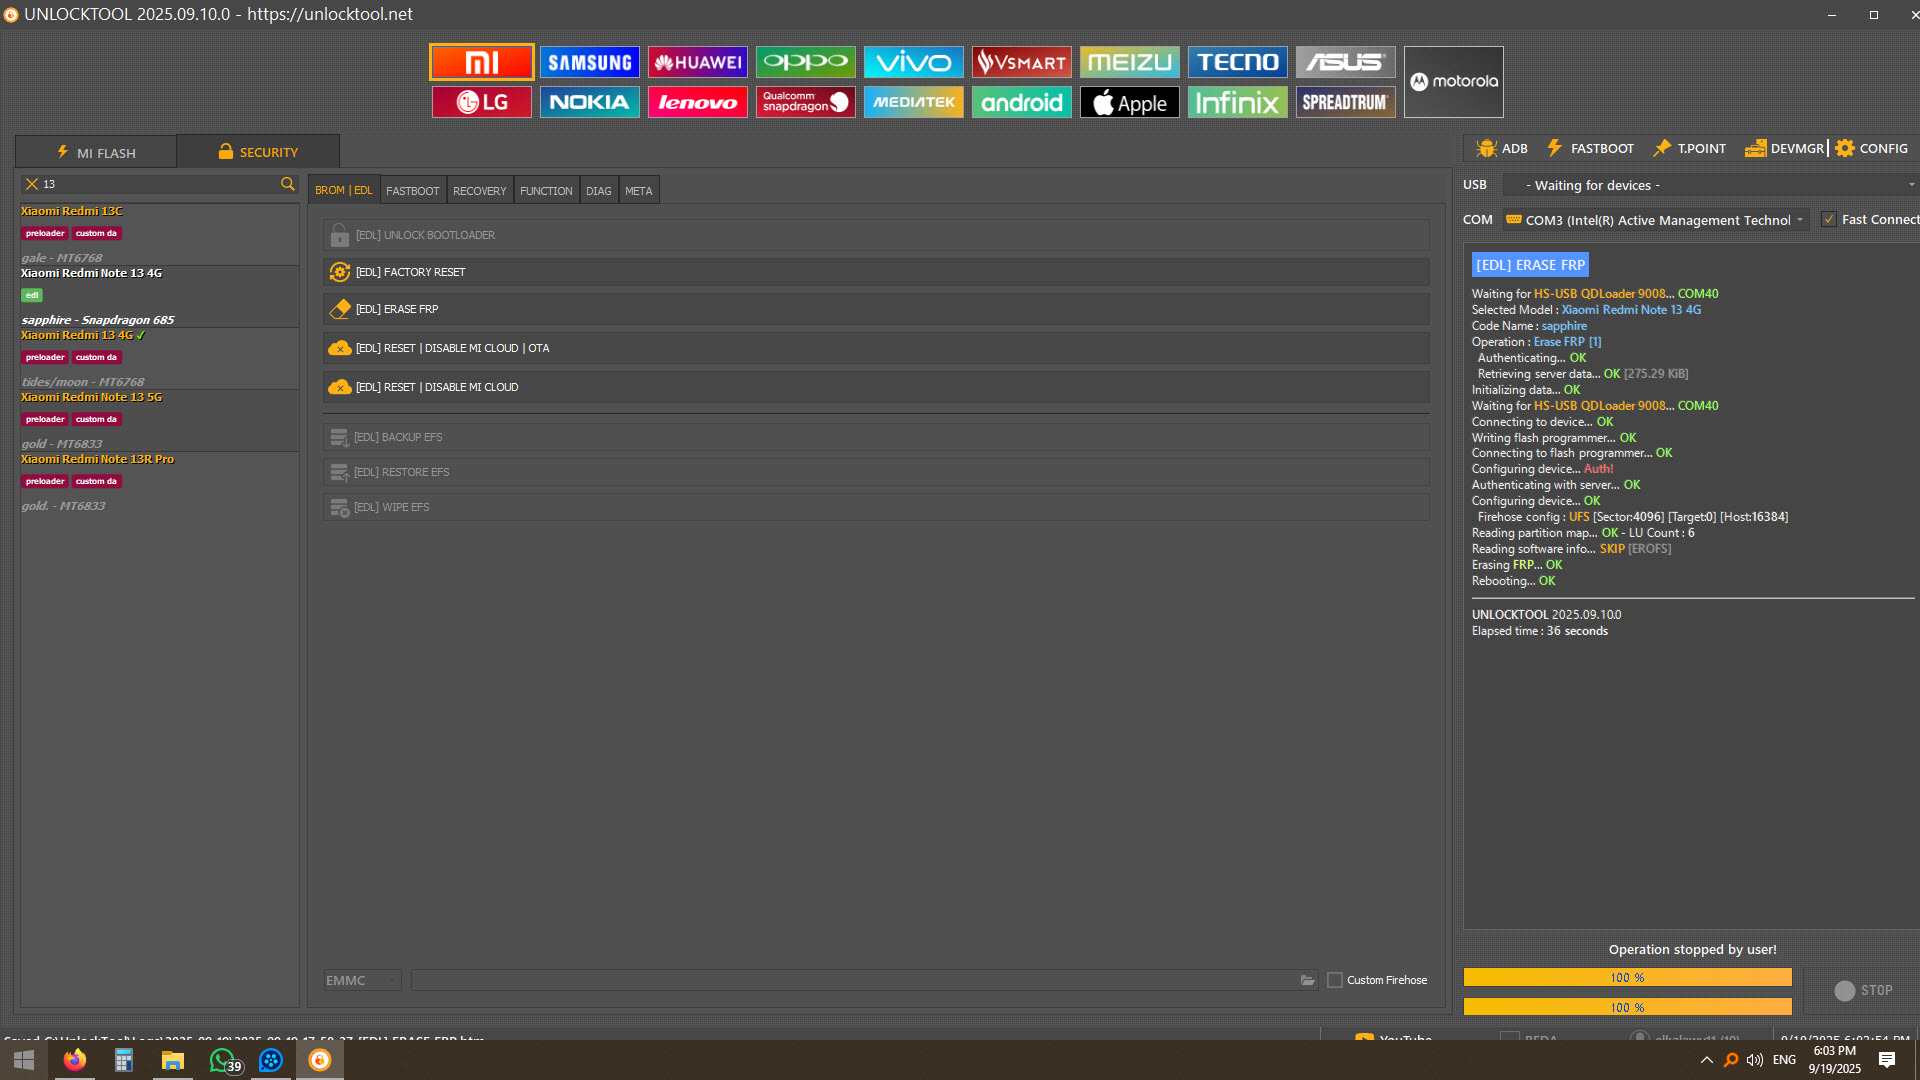The height and width of the screenshot is (1080, 1920).
Task: Choose the Tecno brand logo
Action: (x=1238, y=62)
